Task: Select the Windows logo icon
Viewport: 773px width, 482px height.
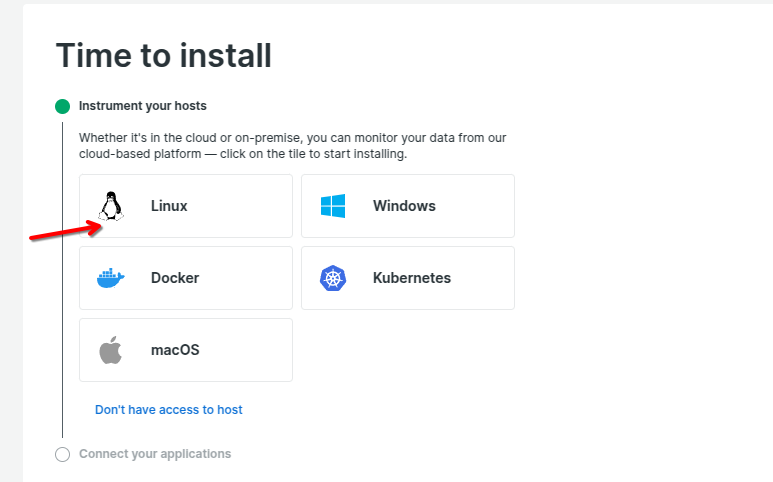Action: tap(333, 206)
